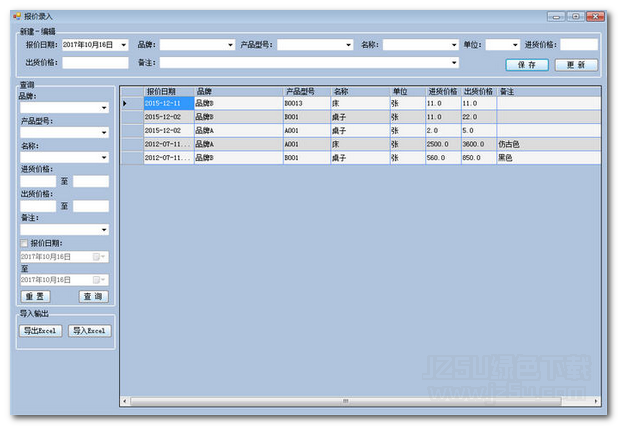Click the query 进货价格 maximum field

(x=91, y=181)
